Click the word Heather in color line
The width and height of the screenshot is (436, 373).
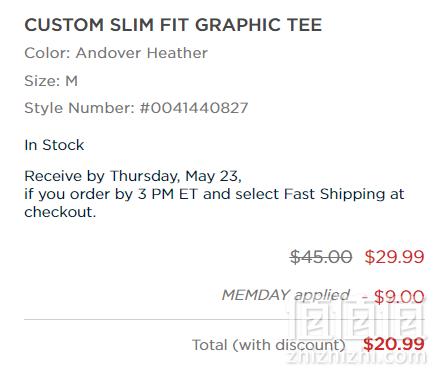point(177,53)
